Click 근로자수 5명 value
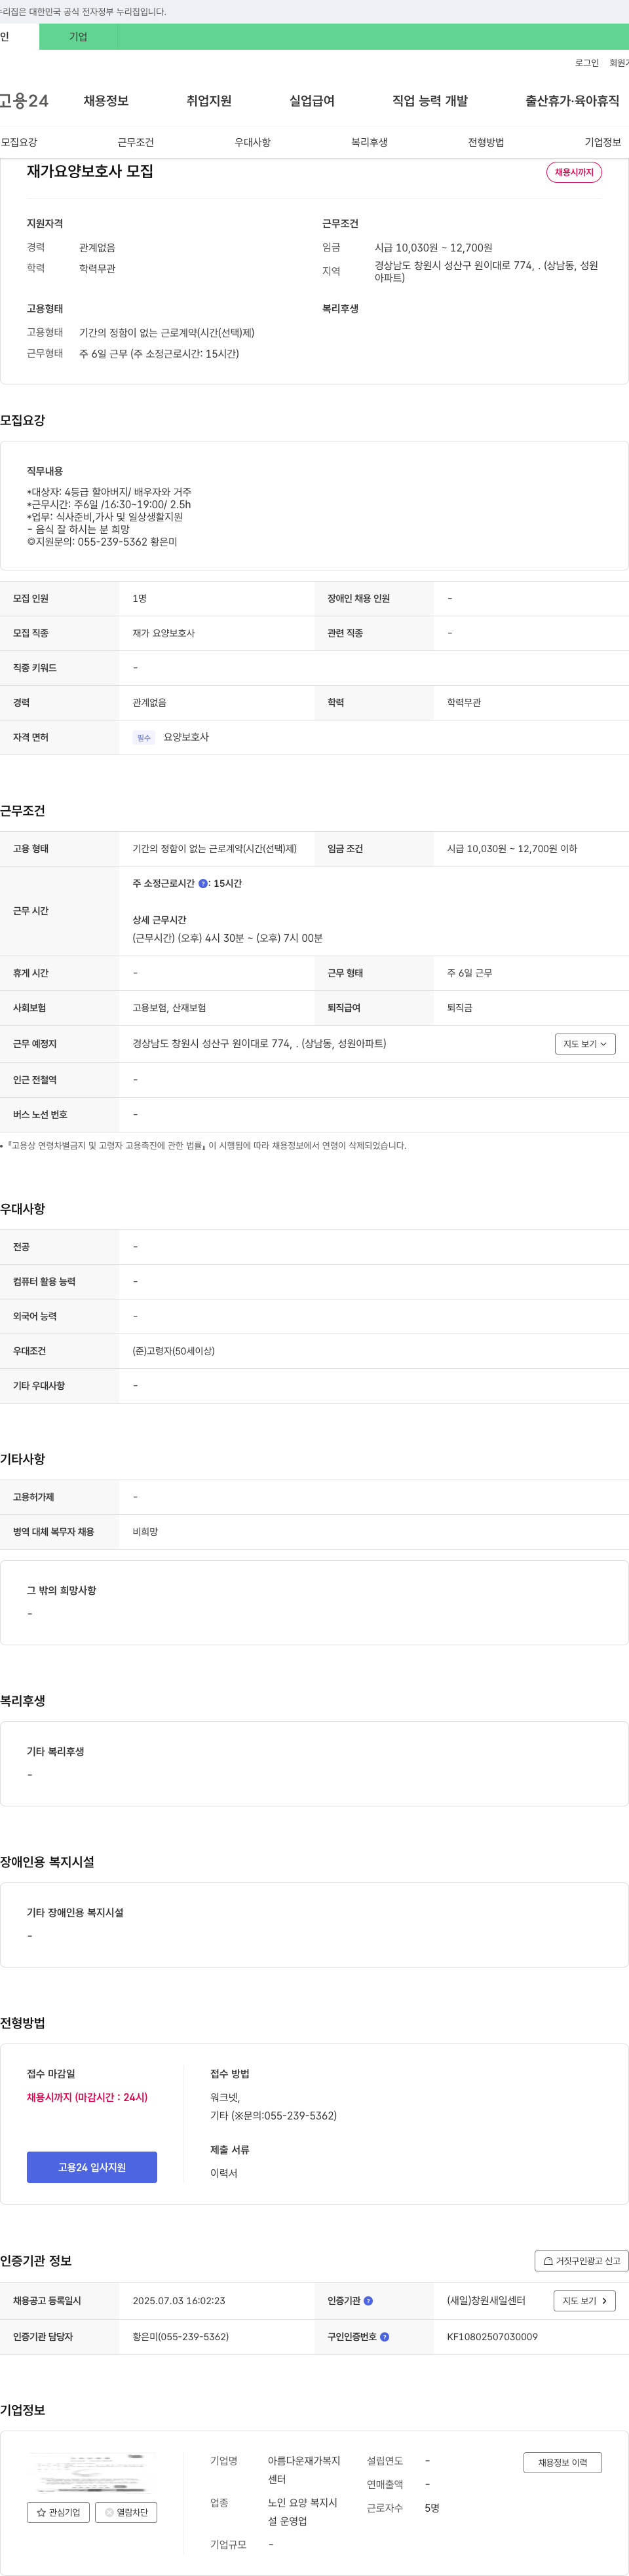 pos(432,2507)
